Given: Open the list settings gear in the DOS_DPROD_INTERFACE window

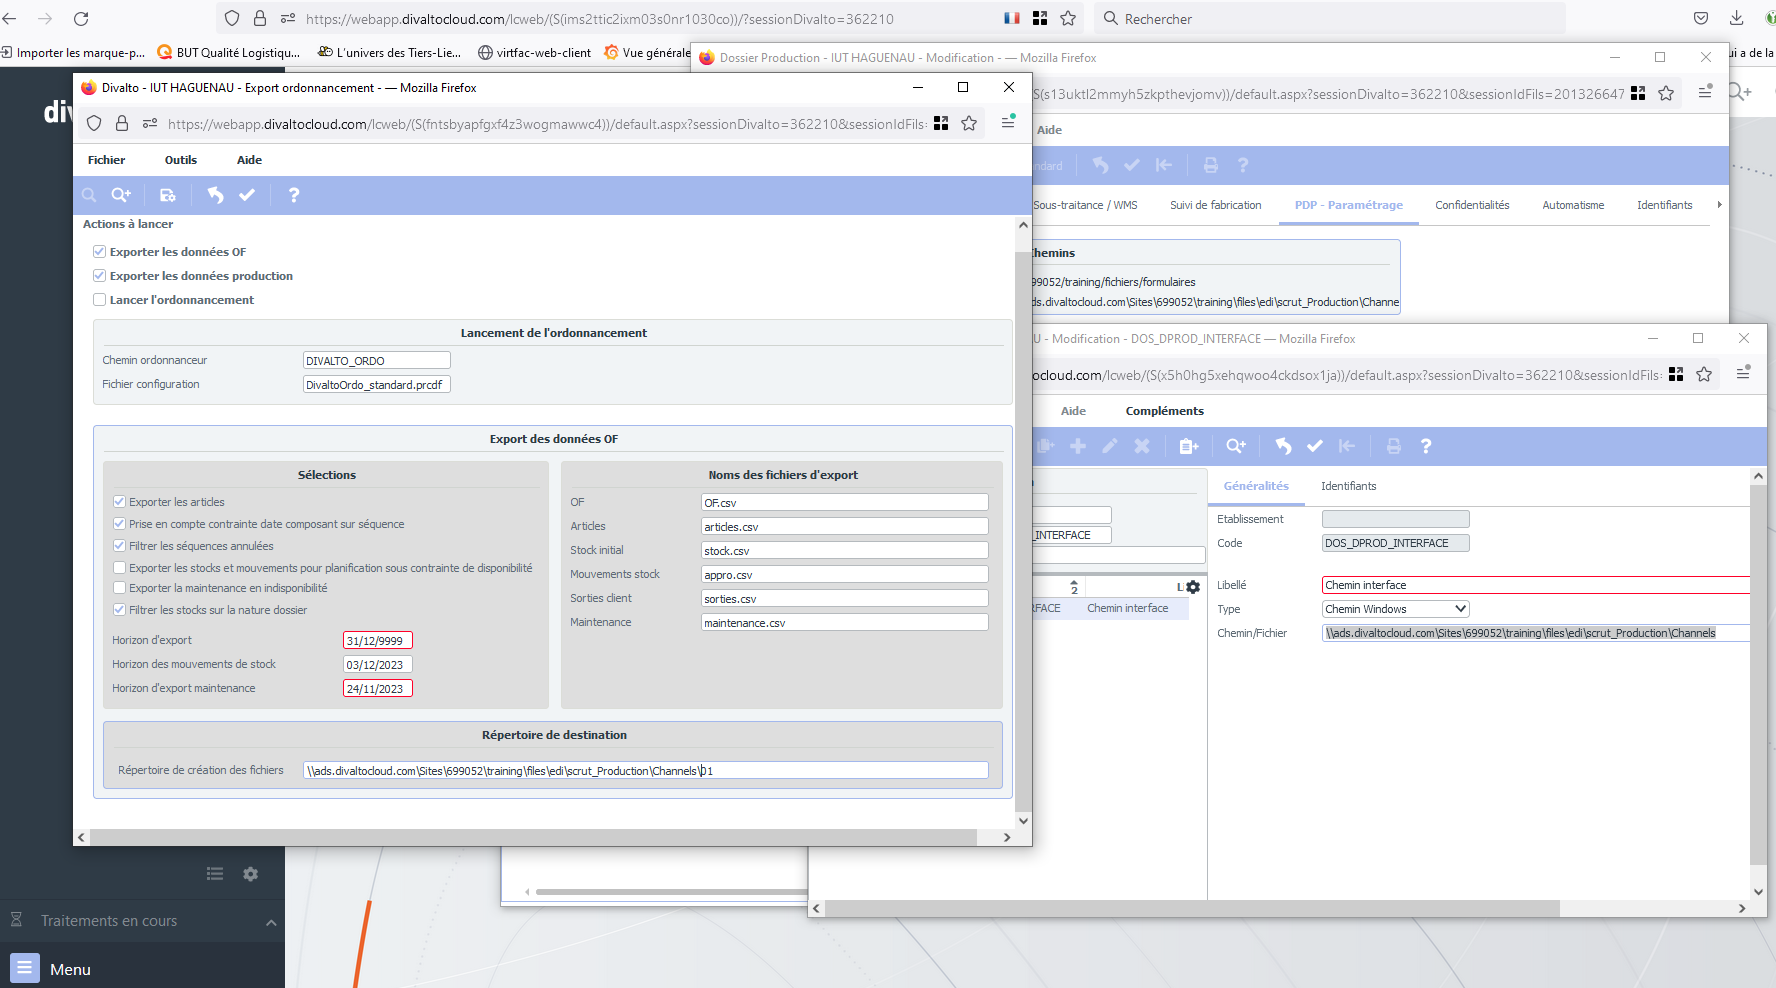Looking at the screenshot, I should [1193, 587].
